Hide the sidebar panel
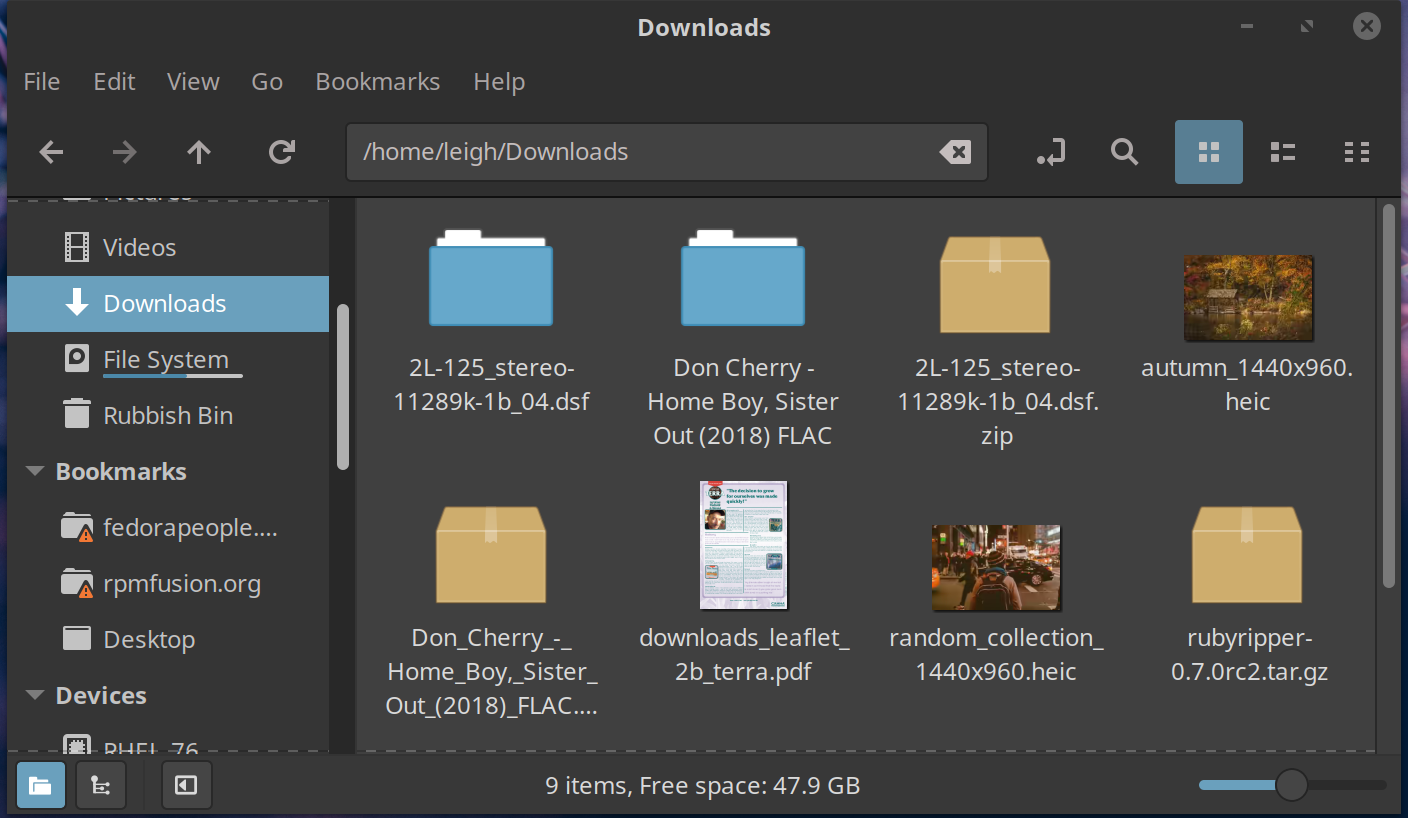The width and height of the screenshot is (1408, 818). 187,785
